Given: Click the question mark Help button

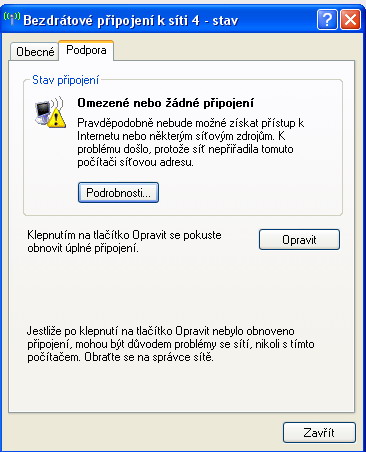Looking at the screenshot, I should (327, 20).
